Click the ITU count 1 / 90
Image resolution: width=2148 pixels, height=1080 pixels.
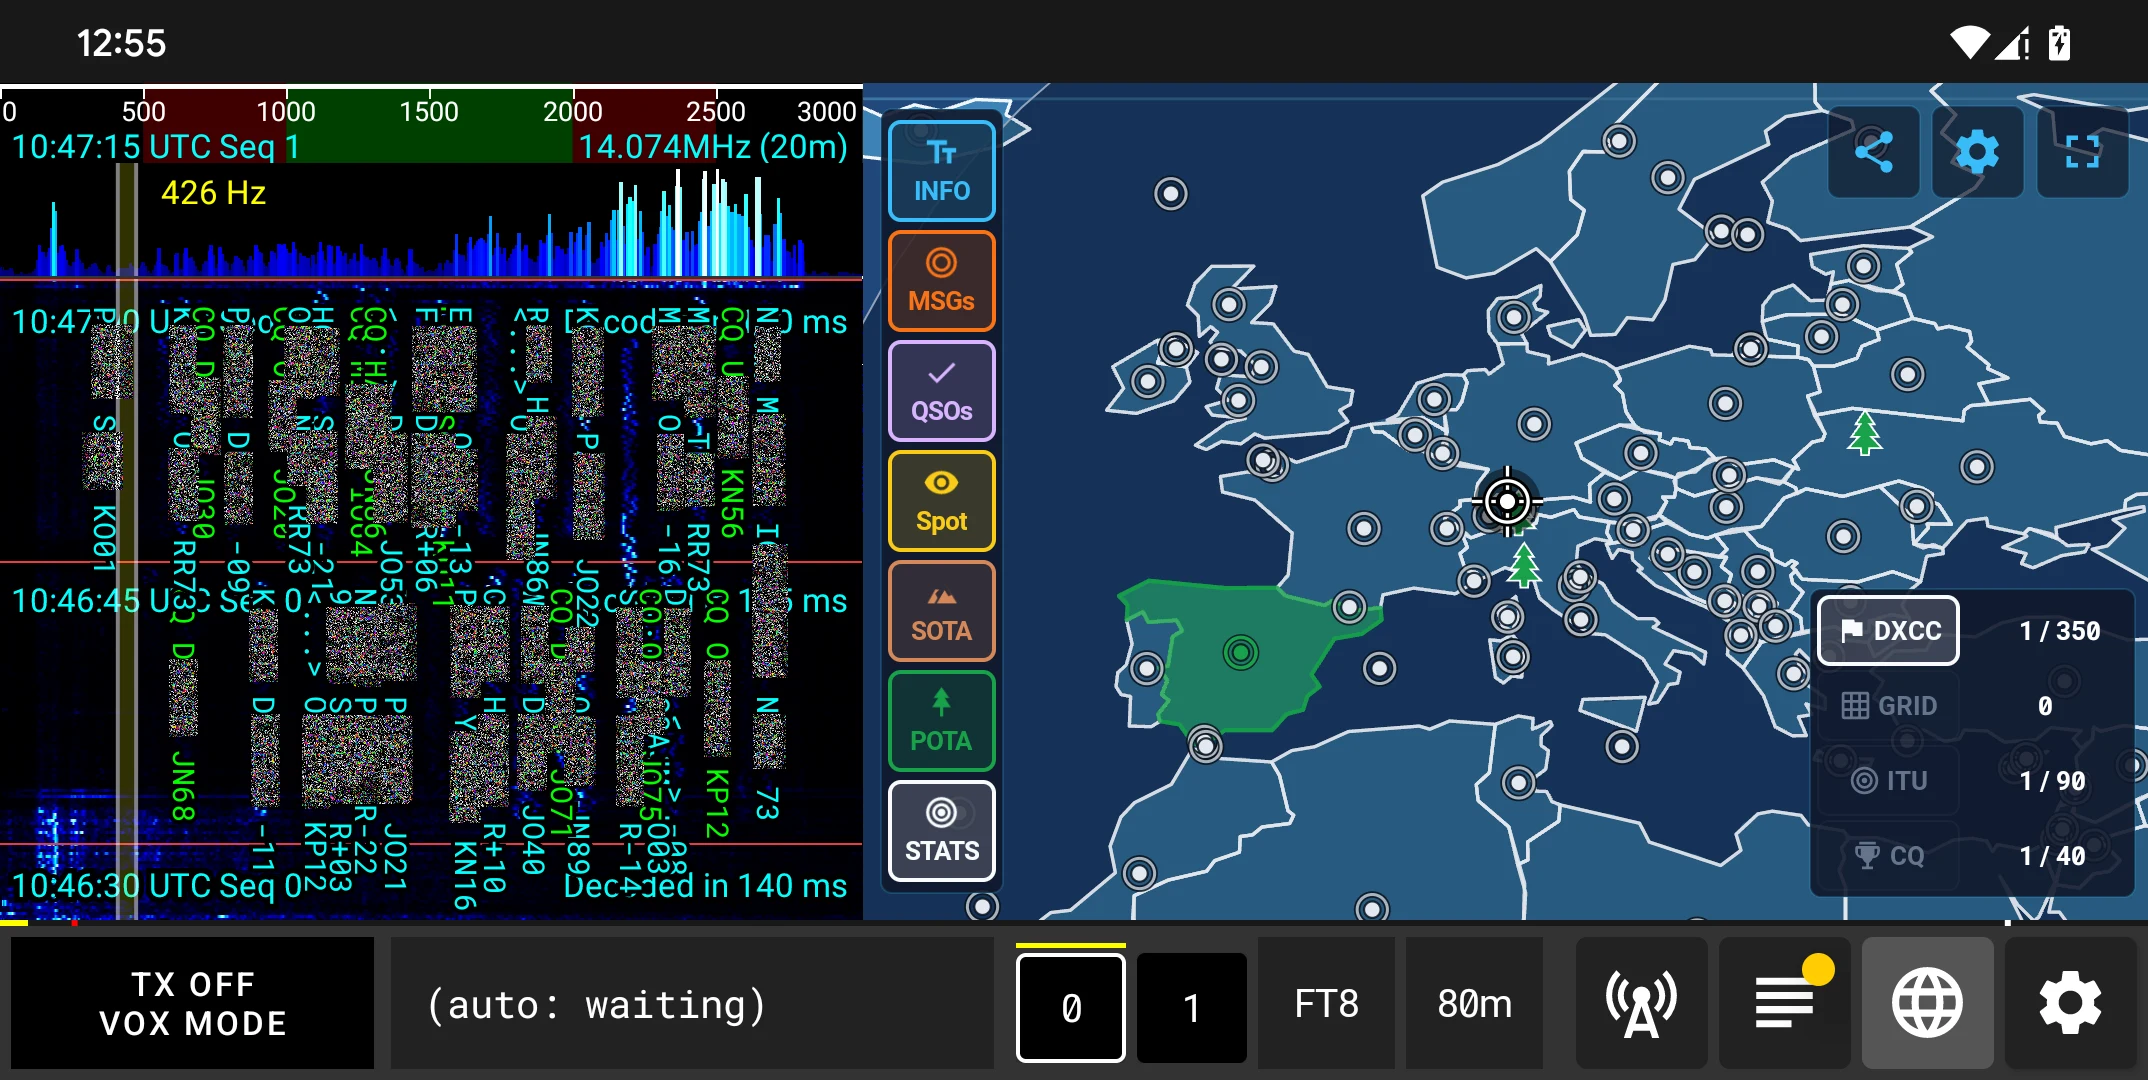point(2052,781)
